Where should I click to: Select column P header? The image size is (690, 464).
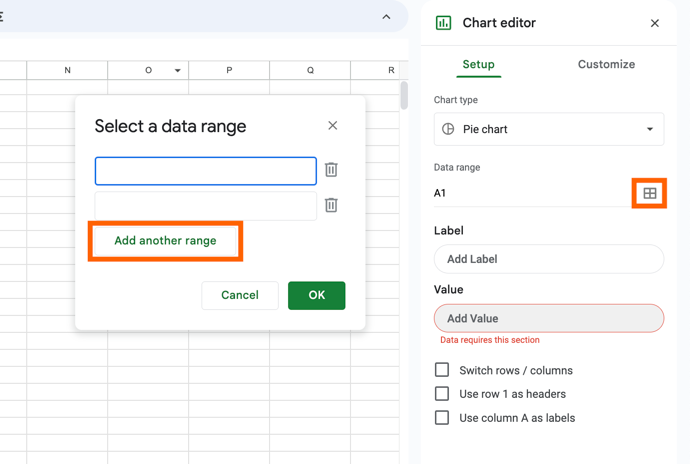coord(229,70)
